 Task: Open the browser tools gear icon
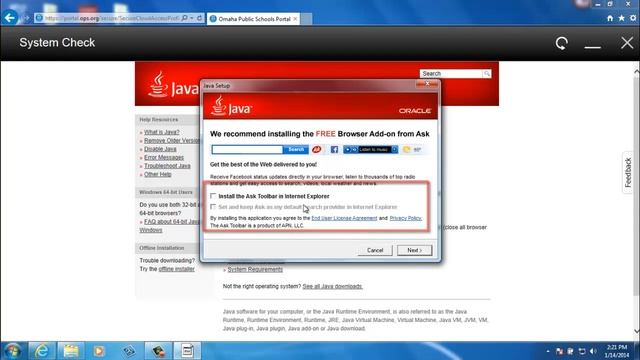pyautogui.click(x=633, y=18)
